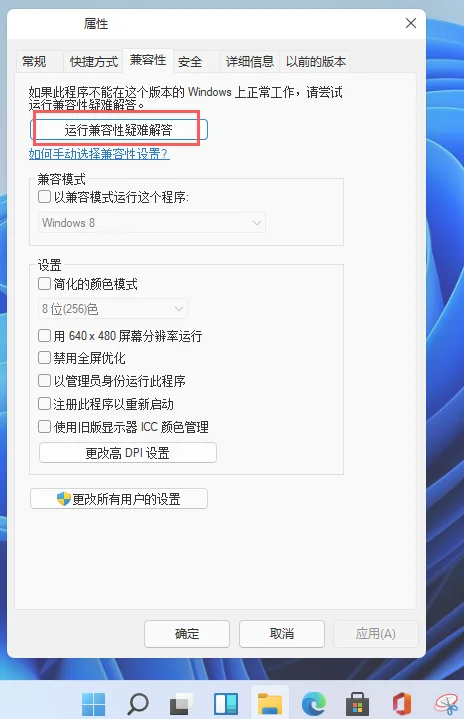Toggle 简化的颜色模式 checkbox
464x719 pixels.
pos(44,284)
